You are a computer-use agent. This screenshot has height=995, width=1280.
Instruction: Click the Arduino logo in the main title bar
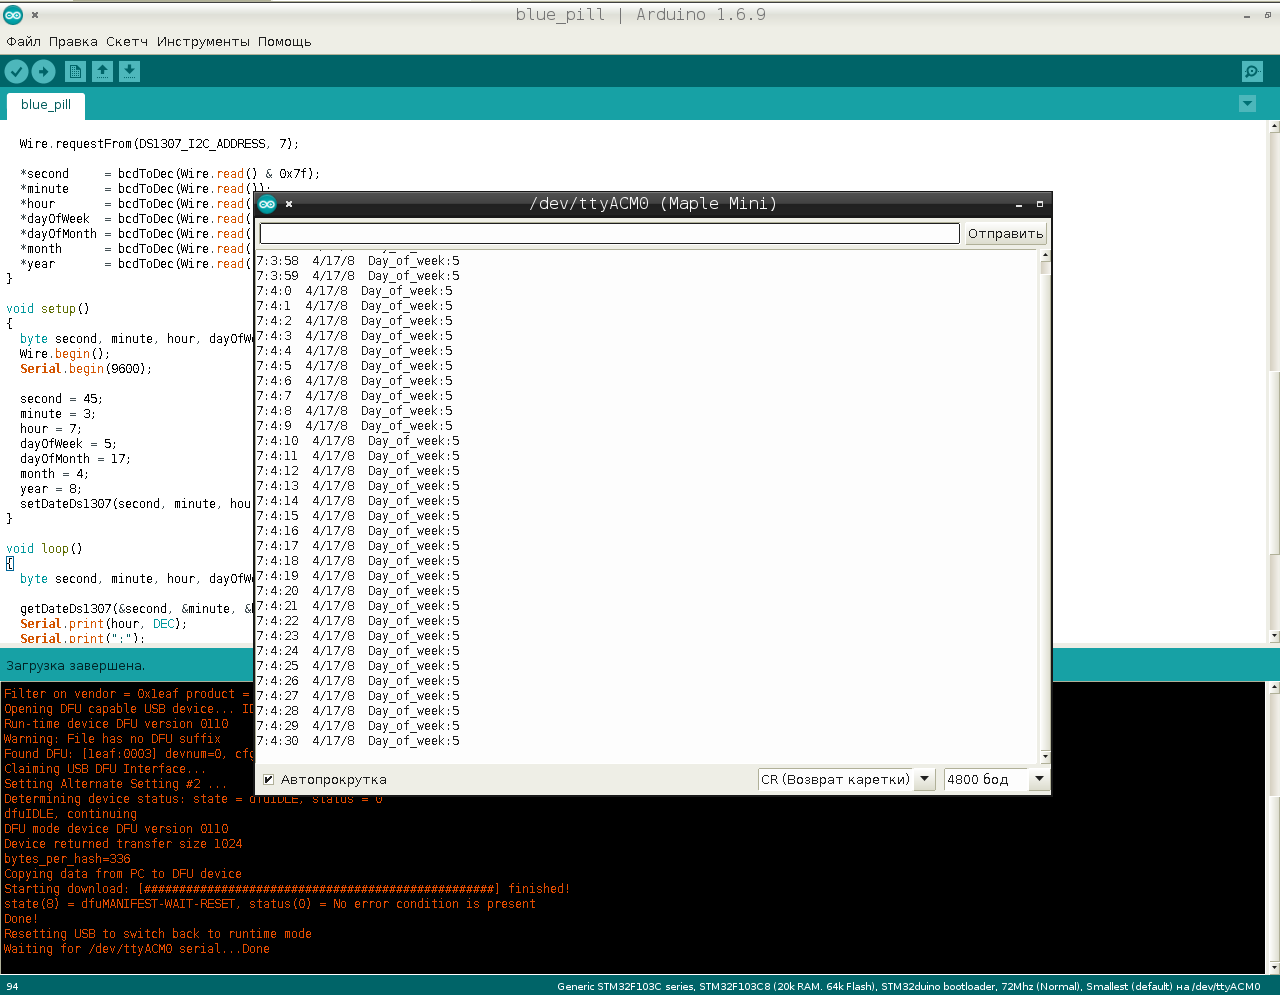click(x=13, y=14)
